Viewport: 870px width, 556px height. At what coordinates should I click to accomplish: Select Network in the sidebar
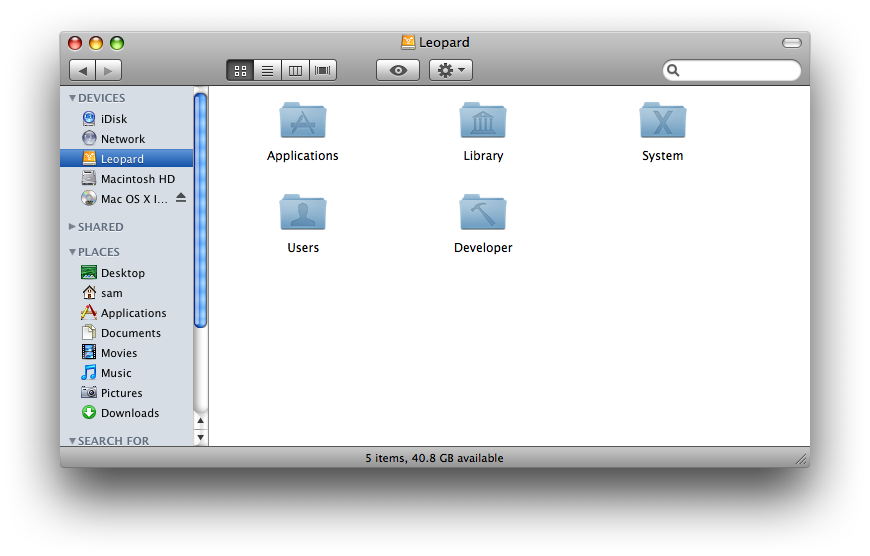pyautogui.click(x=127, y=139)
